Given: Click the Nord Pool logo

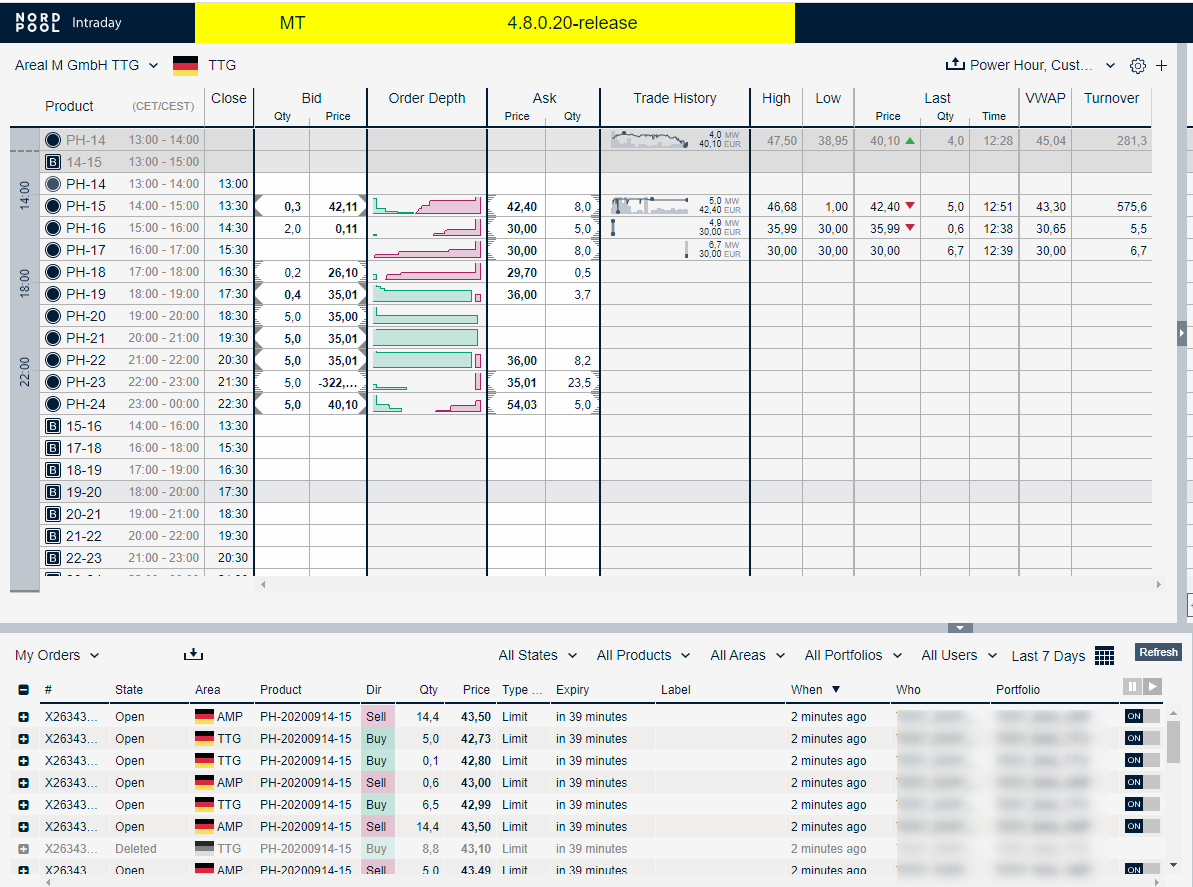Looking at the screenshot, I should tap(36, 20).
